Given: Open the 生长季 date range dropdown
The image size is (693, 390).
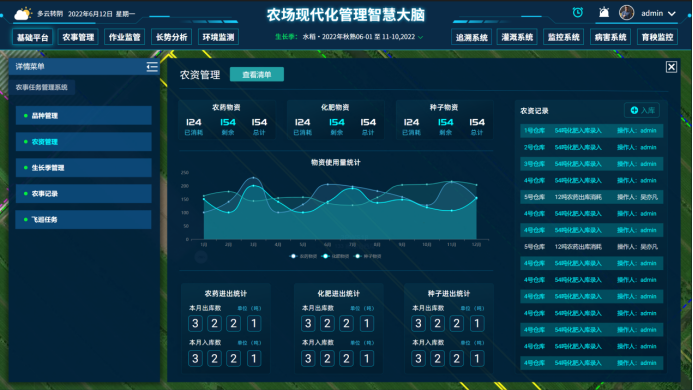Looking at the screenshot, I should click(420, 37).
